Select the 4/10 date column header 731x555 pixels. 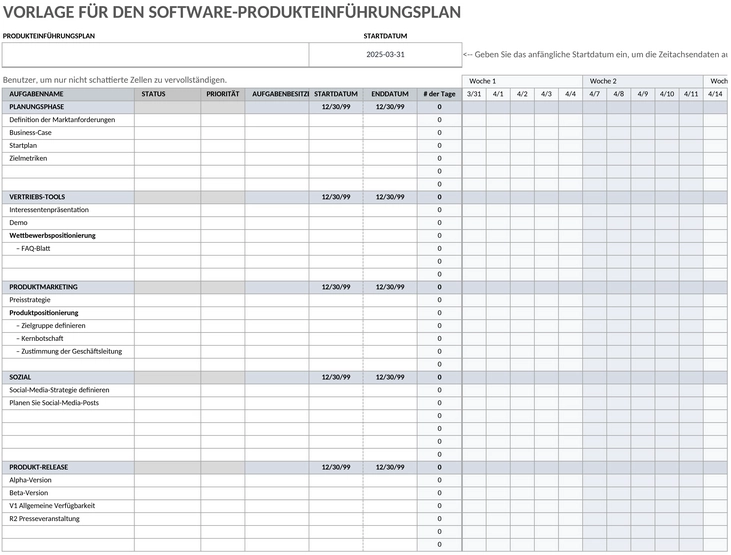(667, 94)
